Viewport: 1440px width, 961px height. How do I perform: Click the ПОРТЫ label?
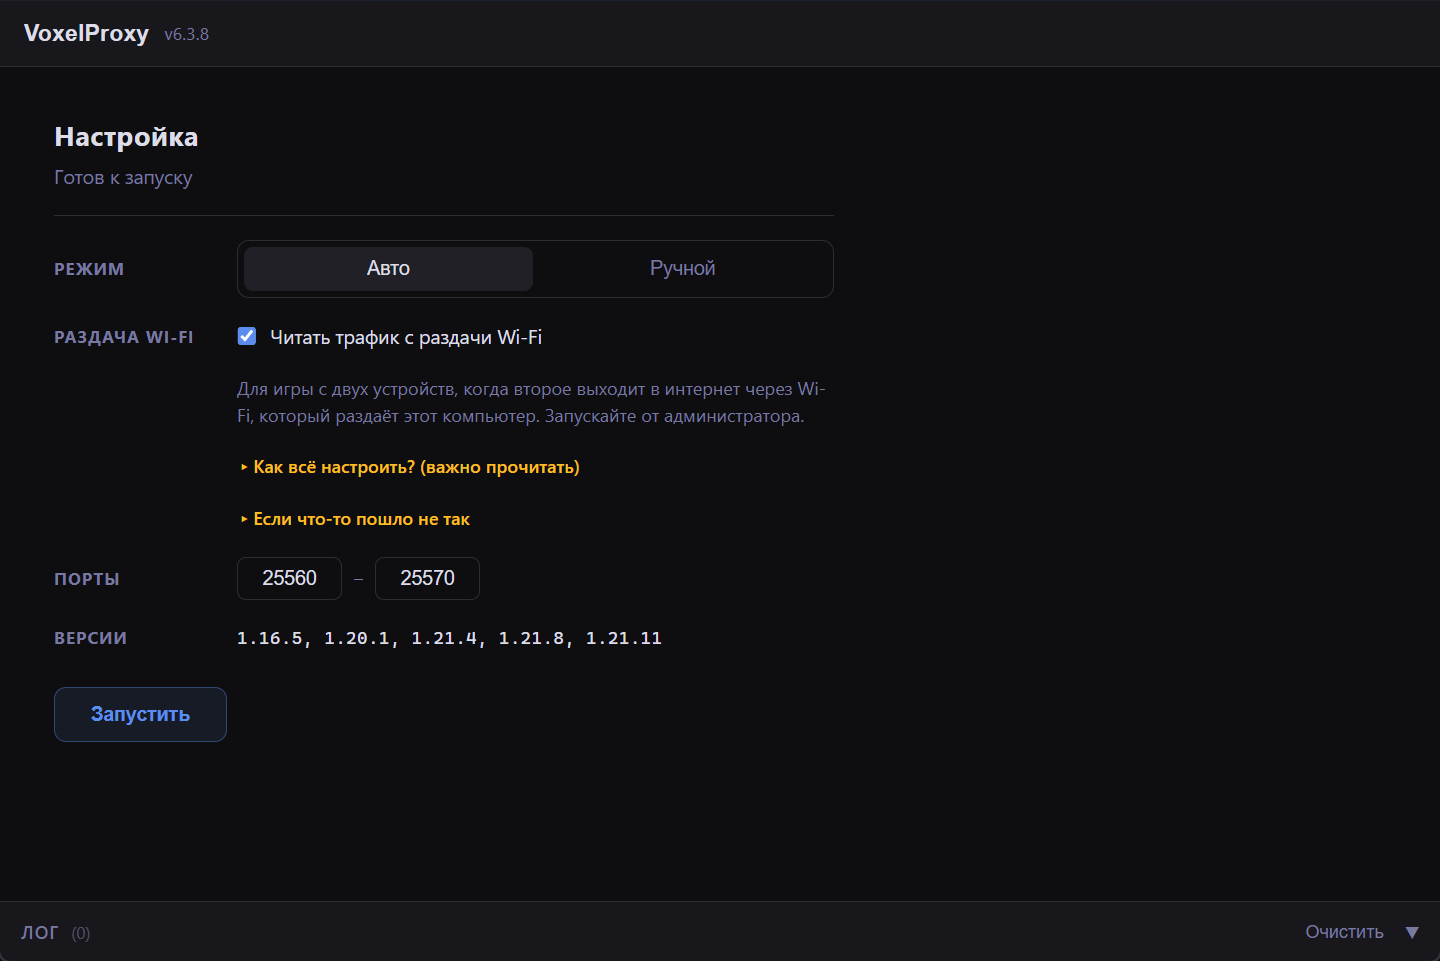87,579
